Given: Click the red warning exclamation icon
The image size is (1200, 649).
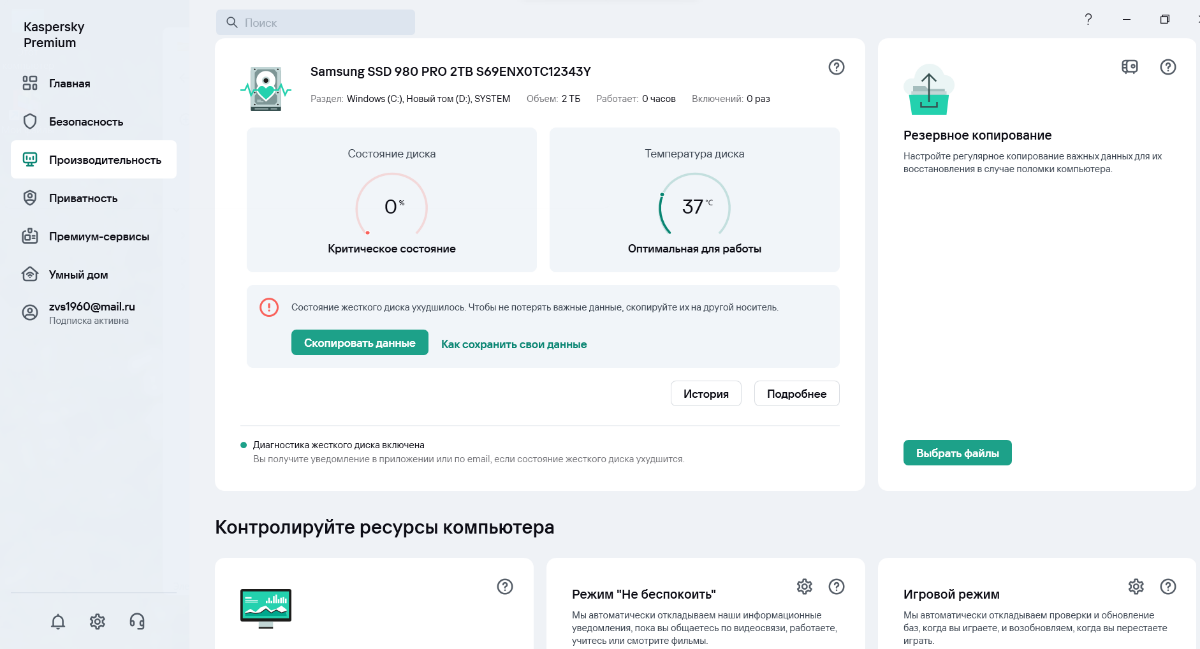Looking at the screenshot, I should click(x=269, y=307).
